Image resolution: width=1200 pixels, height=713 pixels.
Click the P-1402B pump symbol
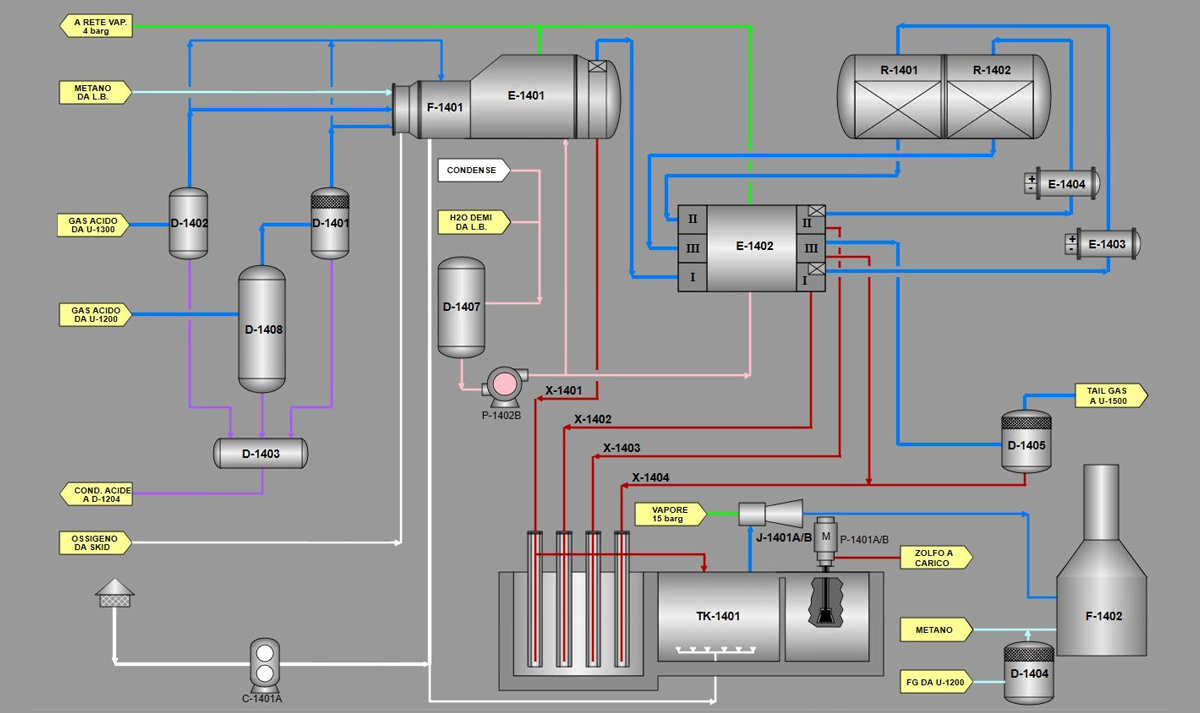point(502,384)
